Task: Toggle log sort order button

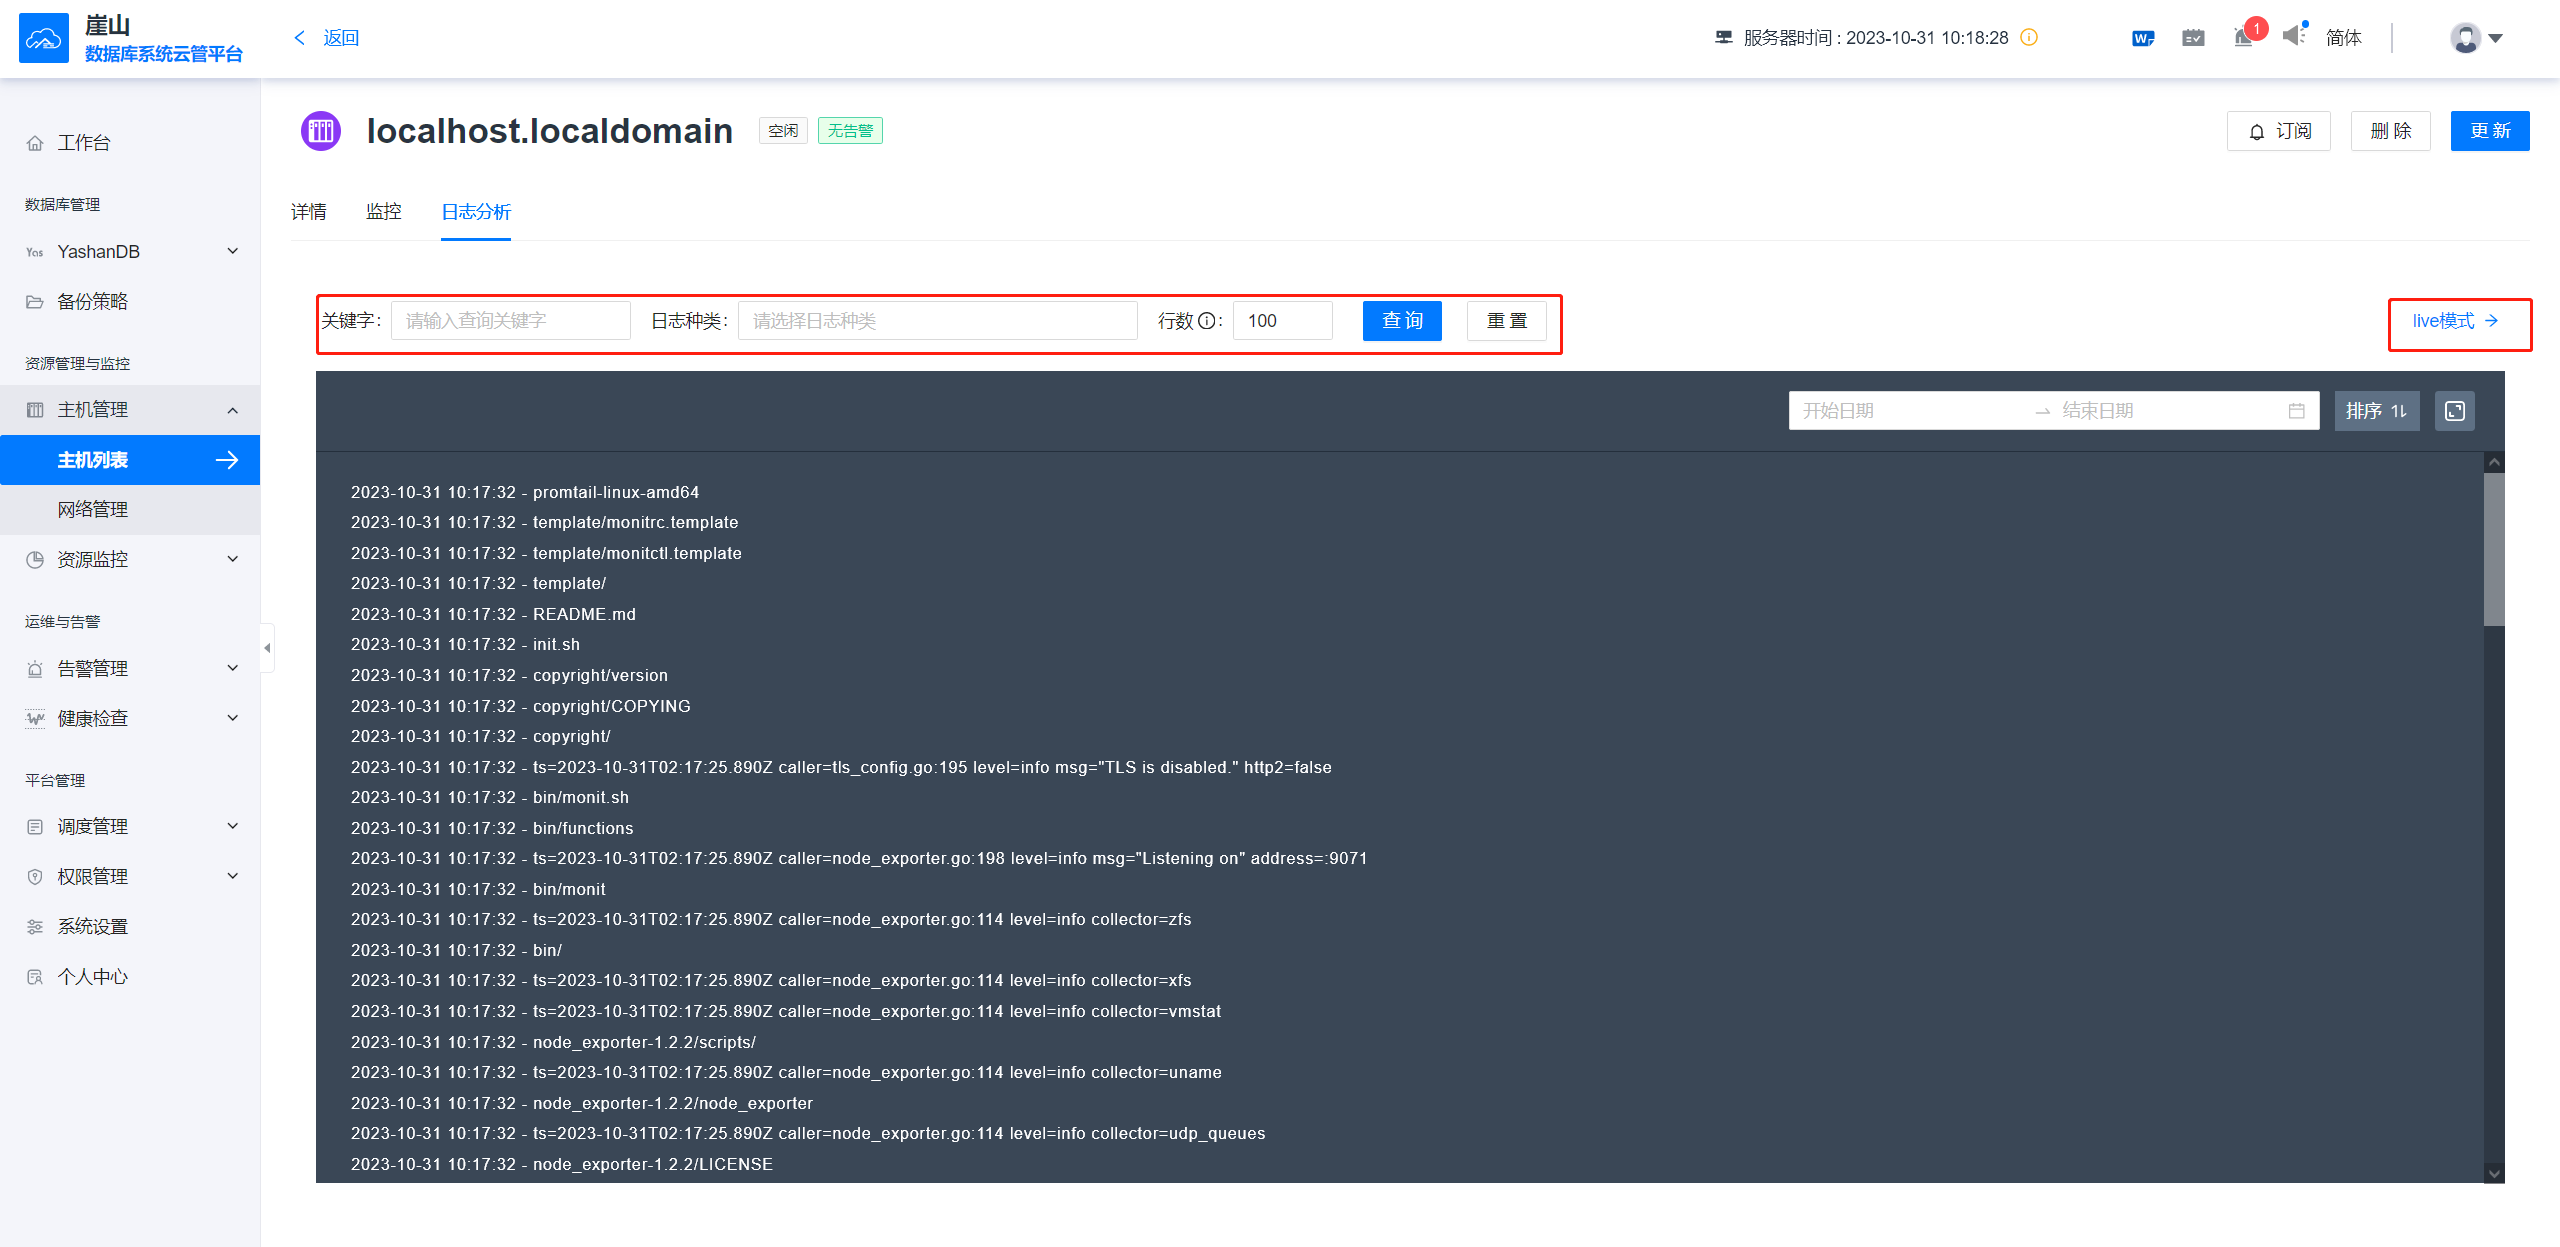Action: click(2376, 411)
